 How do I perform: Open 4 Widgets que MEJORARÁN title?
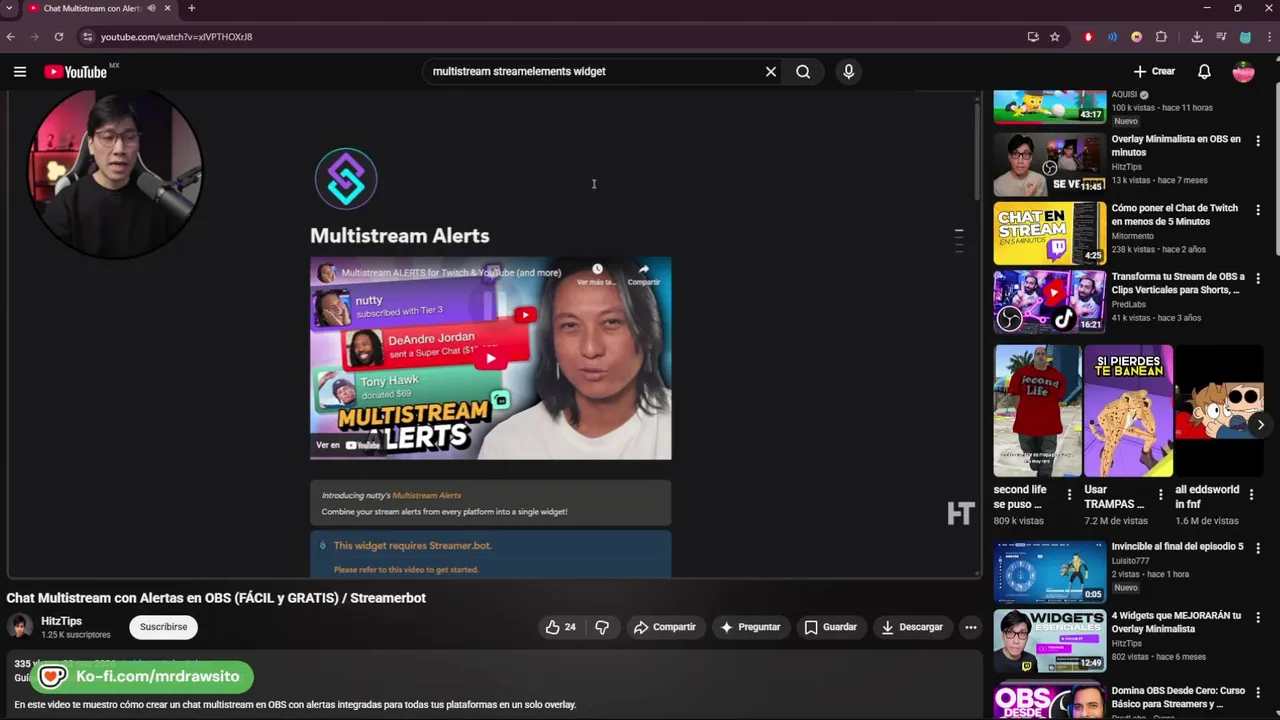pos(1176,622)
